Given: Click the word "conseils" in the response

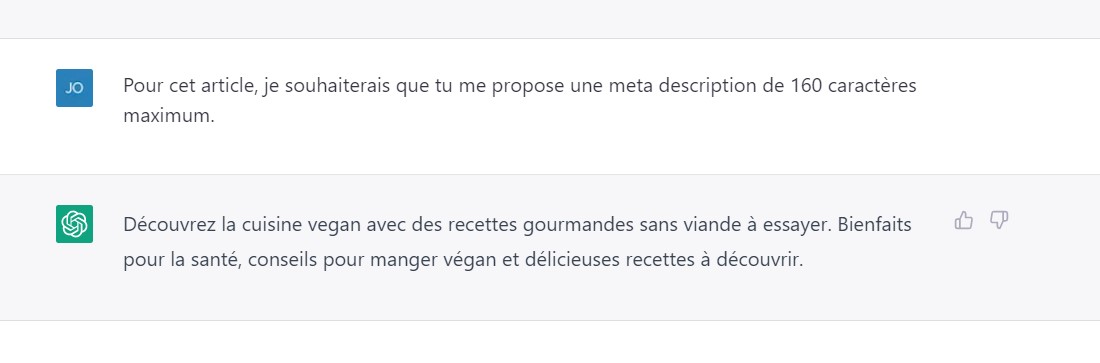Looking at the screenshot, I should [x=277, y=260].
